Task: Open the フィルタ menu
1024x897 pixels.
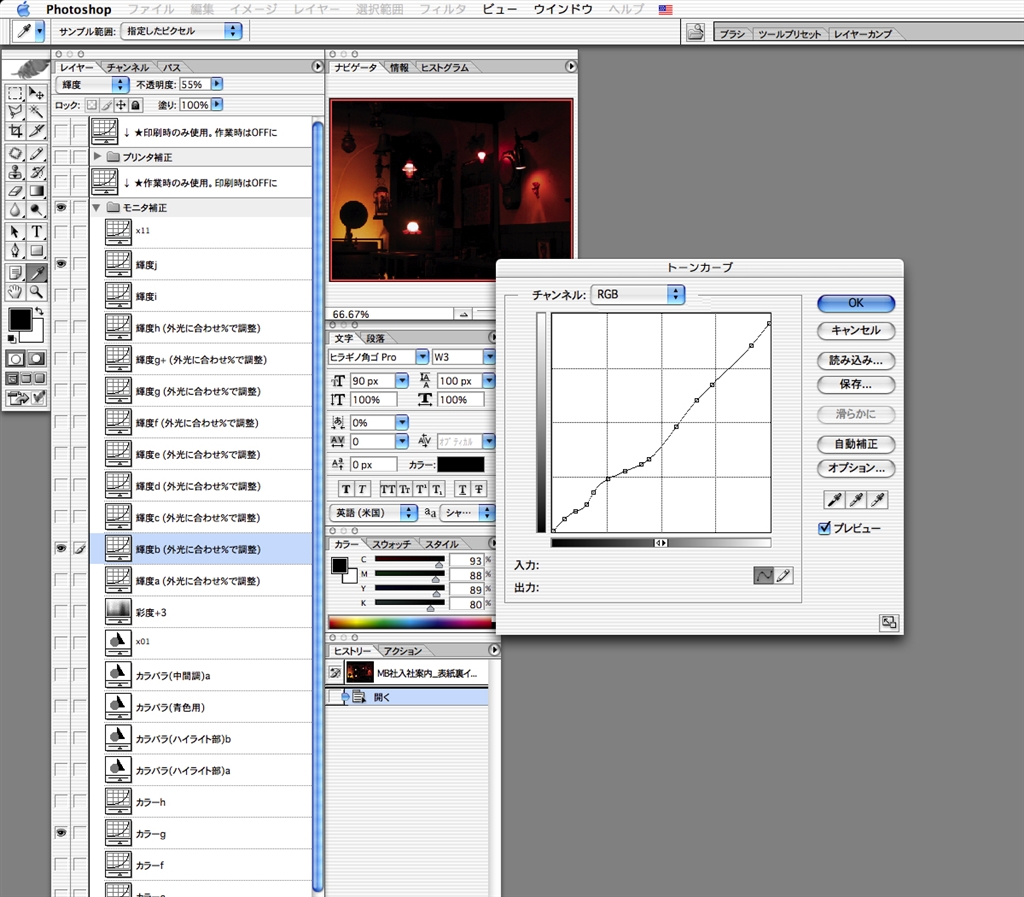Action: pos(441,9)
